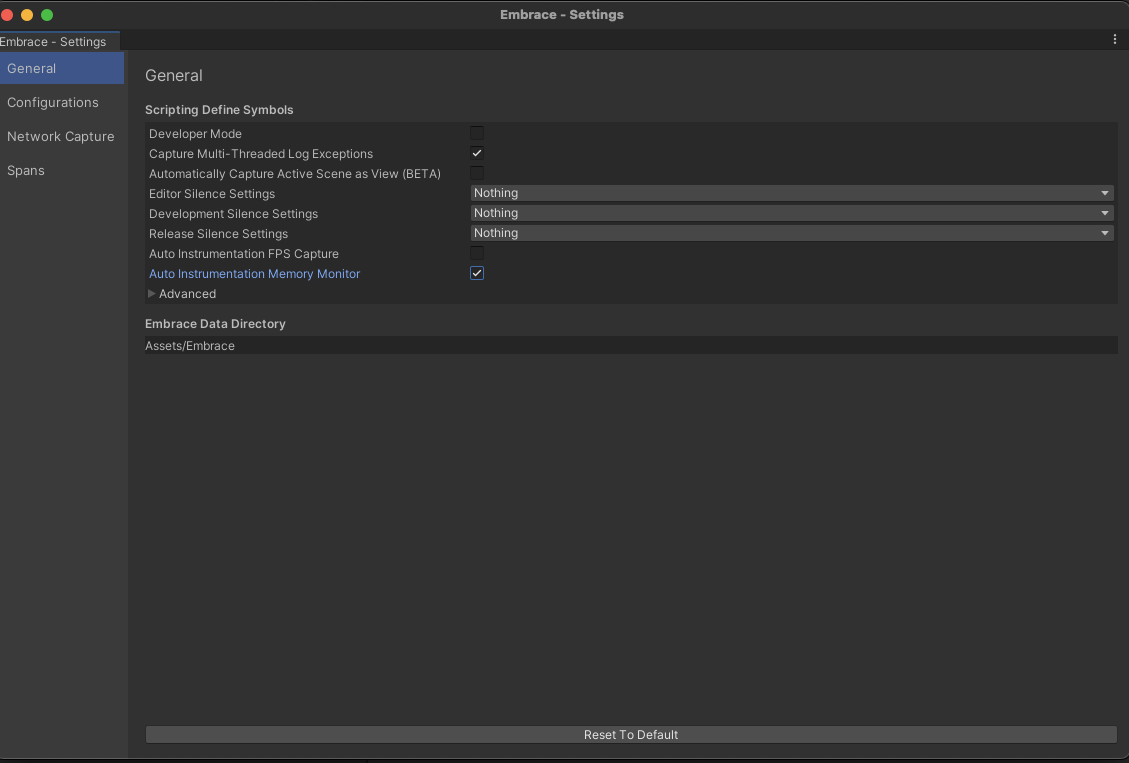Click the Release Silence Settings label
The height and width of the screenshot is (763, 1129).
tap(218, 234)
